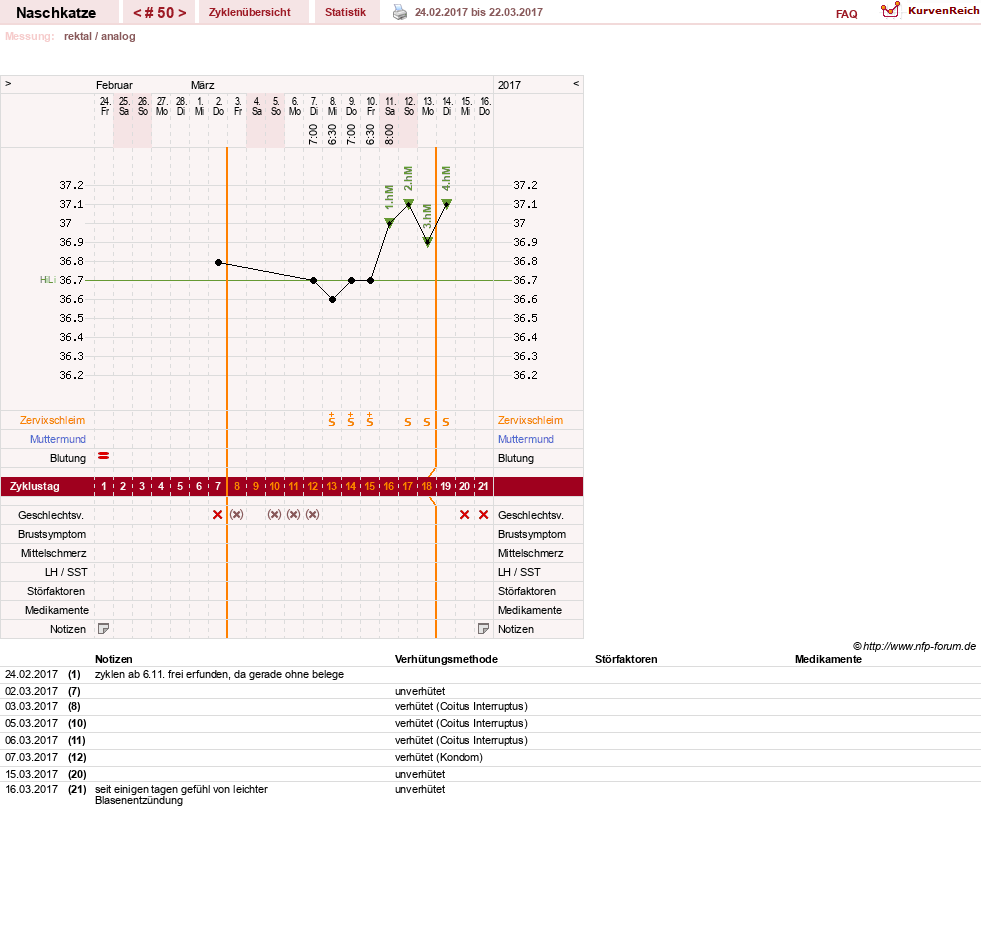Open note icon on cycle day 21
The height and width of the screenshot is (932, 981).
click(483, 629)
